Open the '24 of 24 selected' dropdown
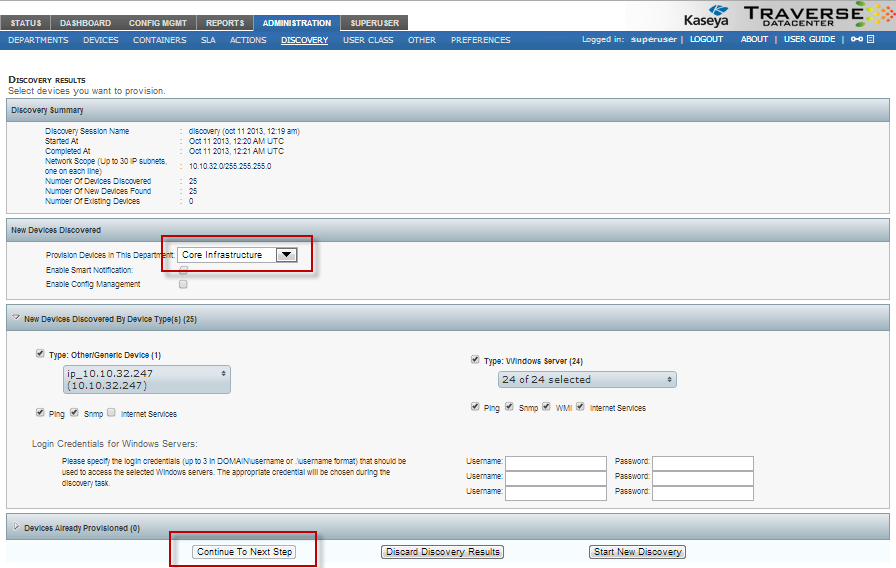 click(x=587, y=380)
